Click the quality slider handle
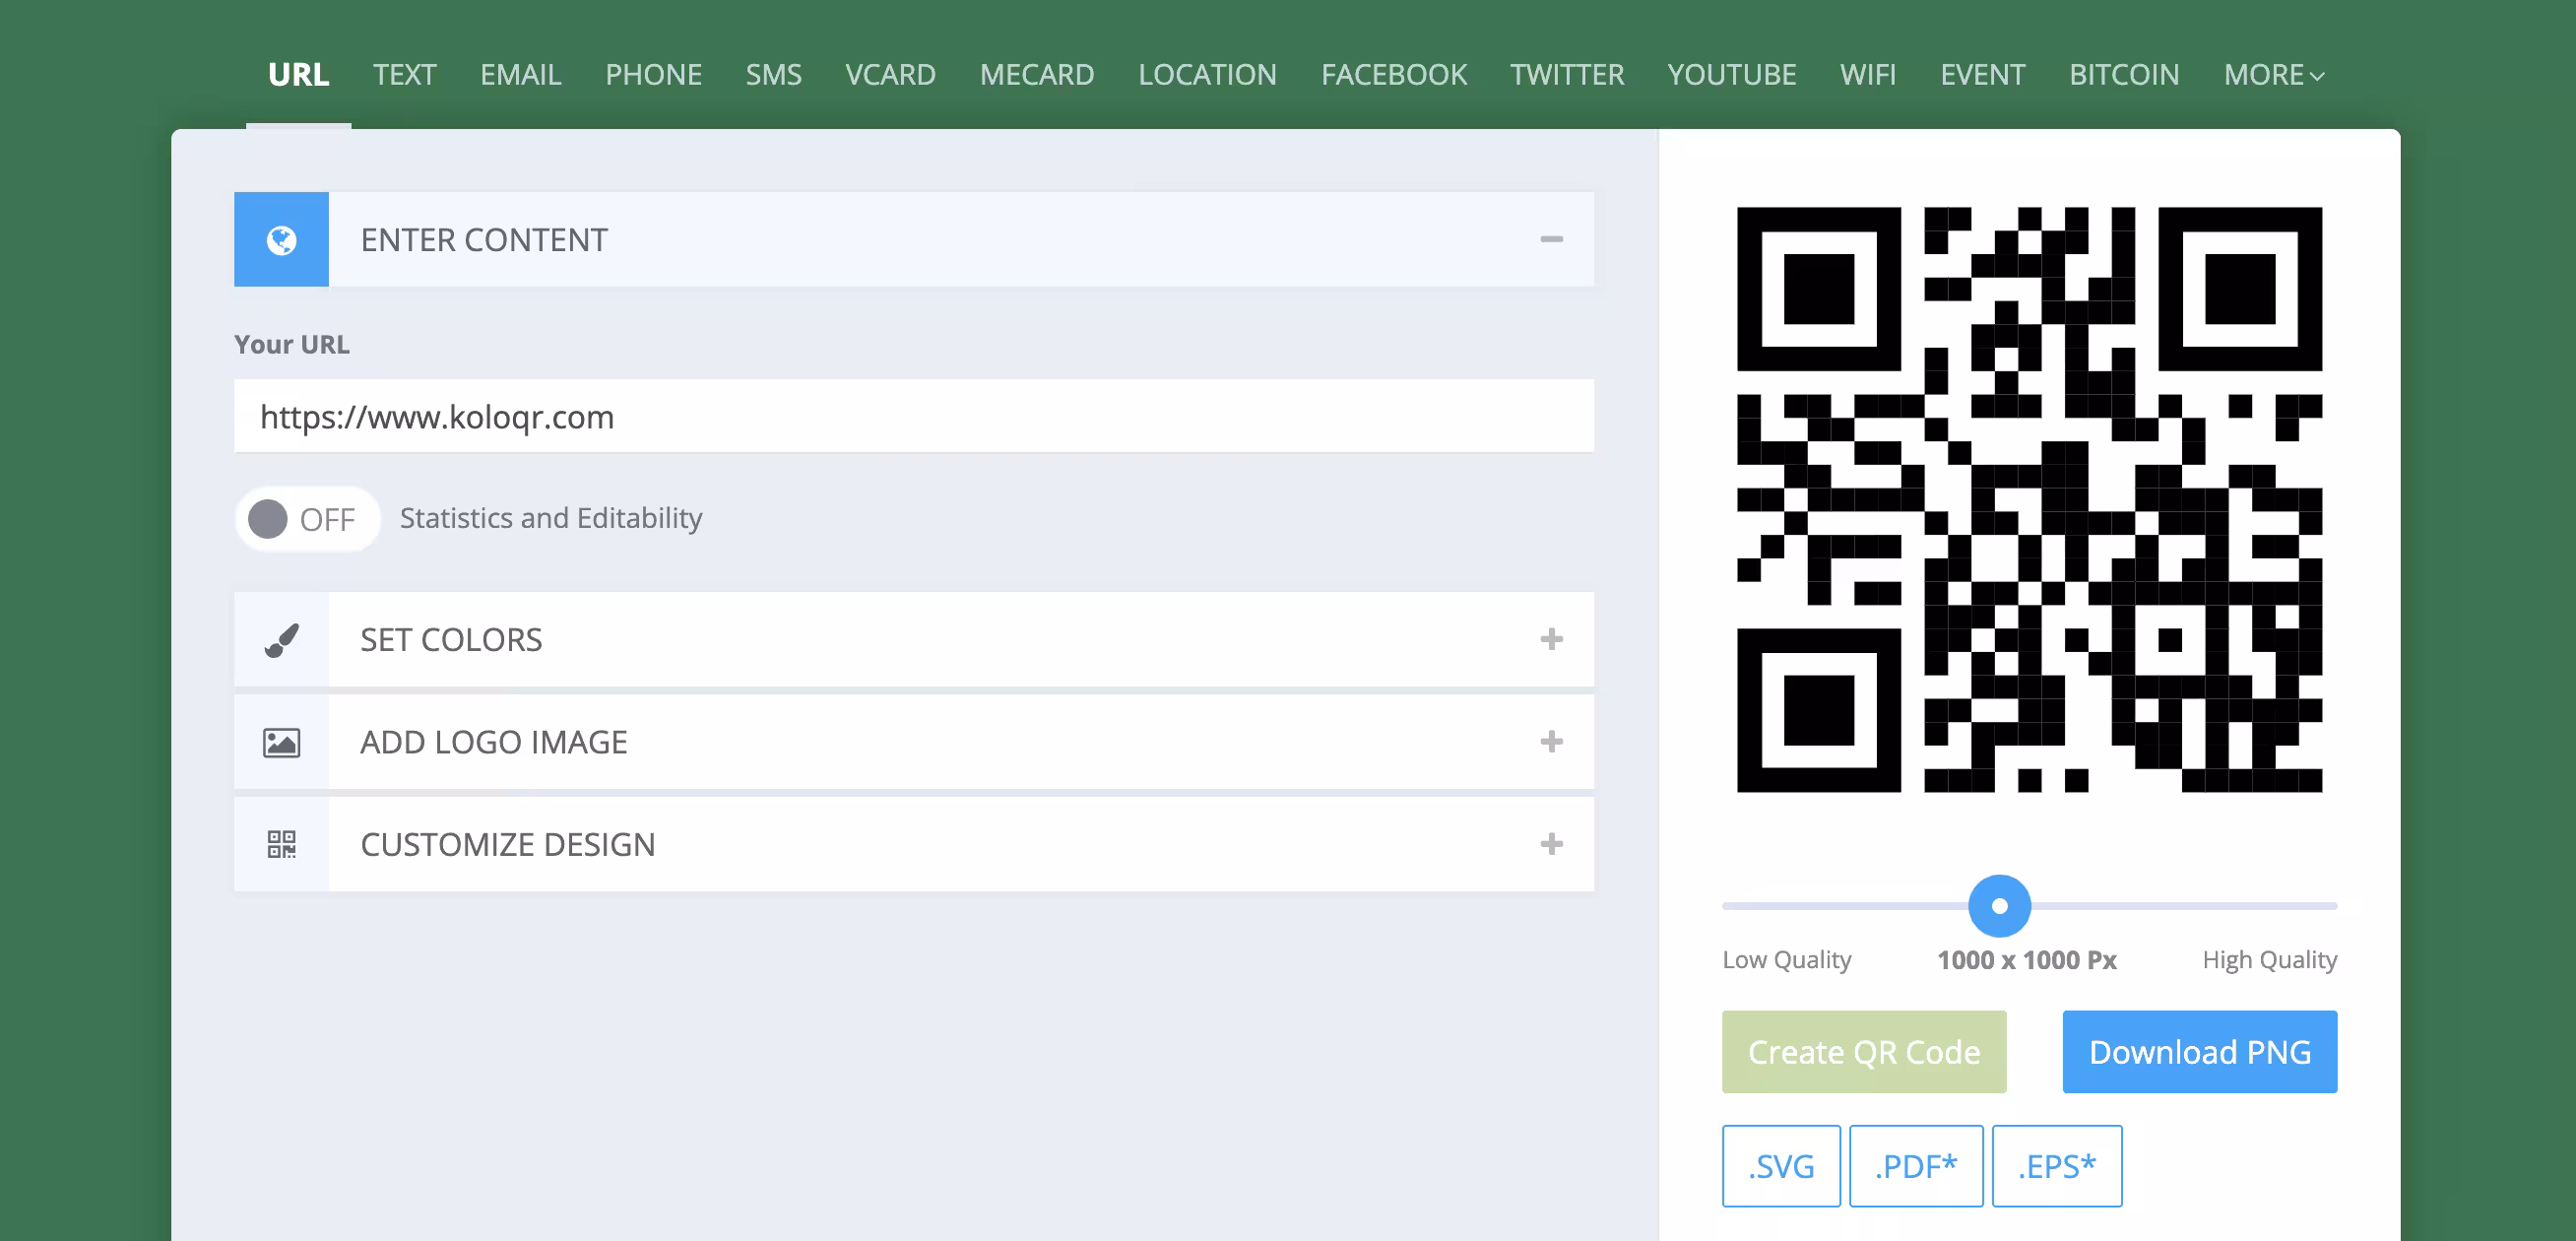This screenshot has height=1241, width=2576. (x=1999, y=906)
